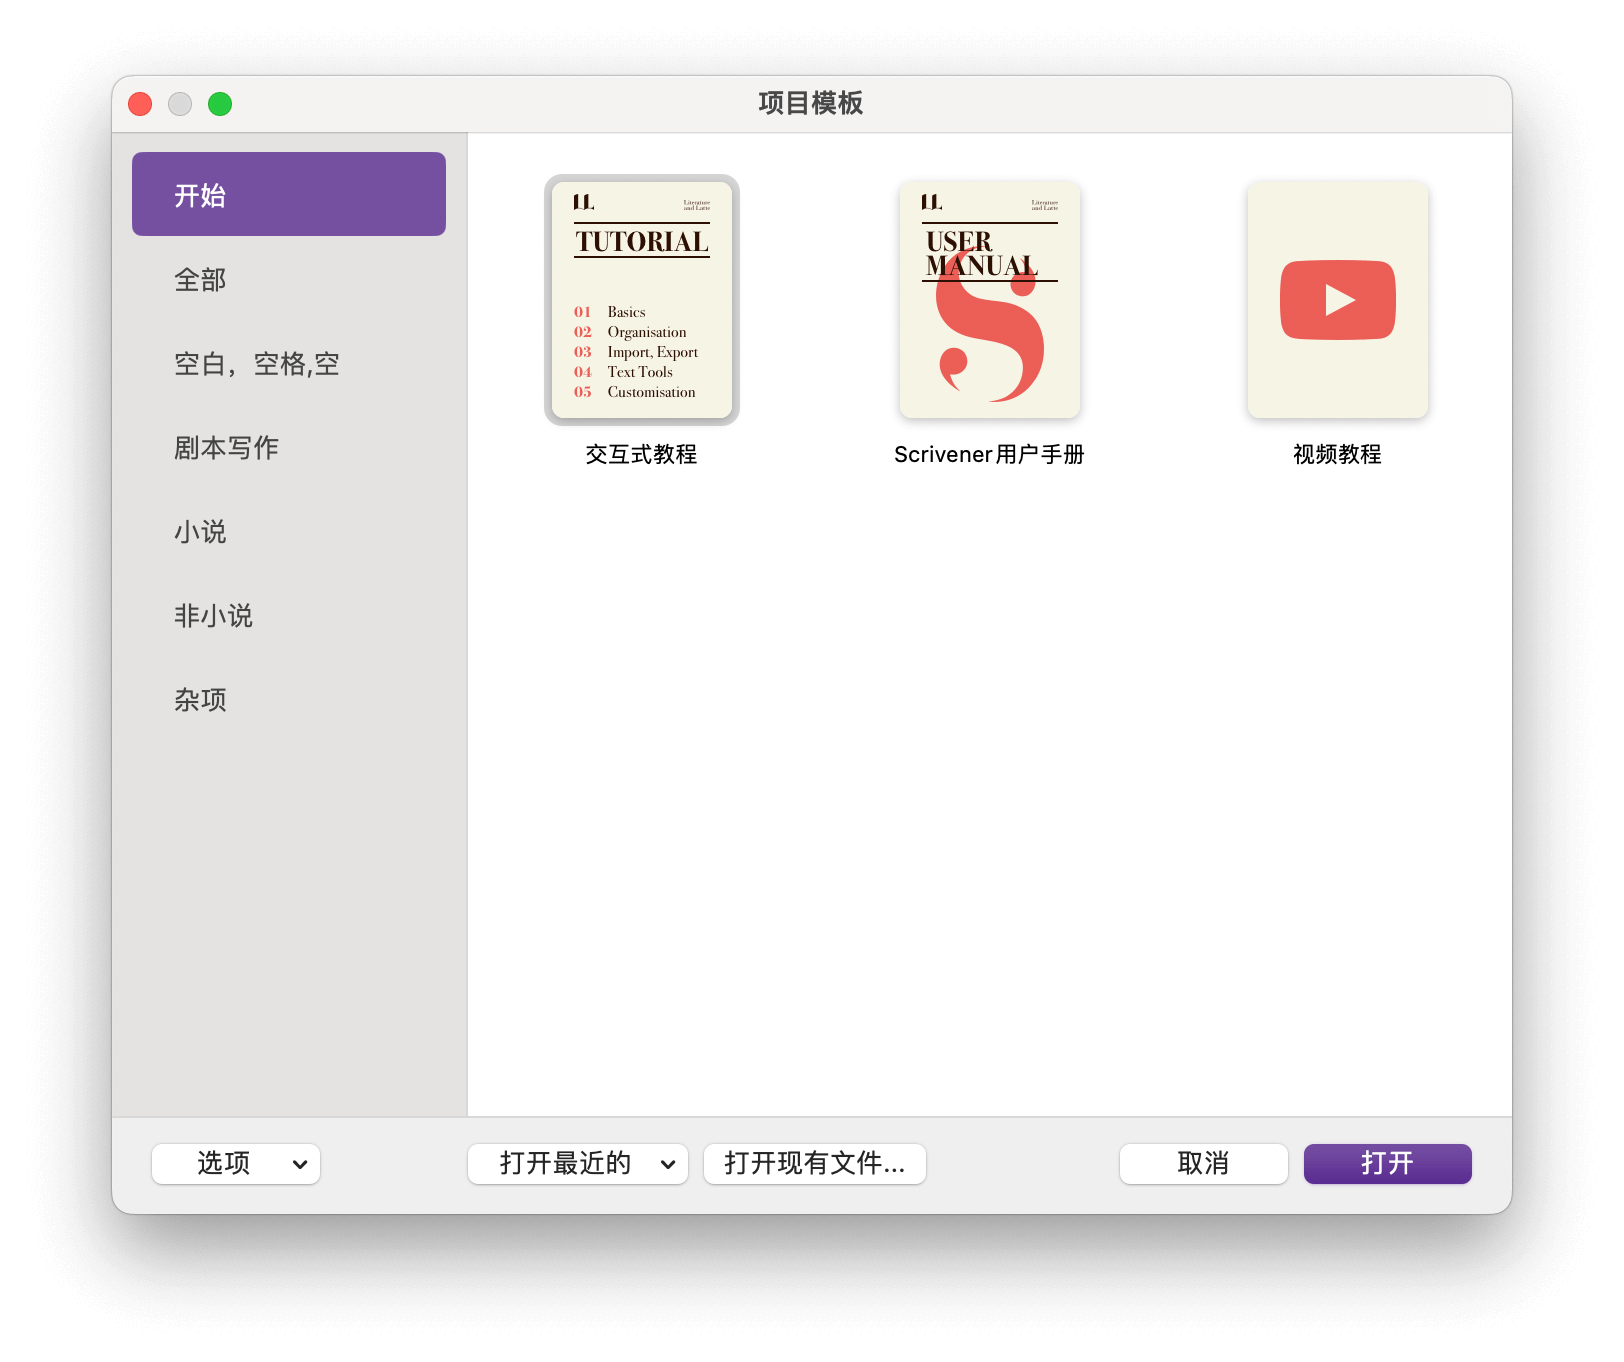Zoom the window with green button

tap(220, 104)
